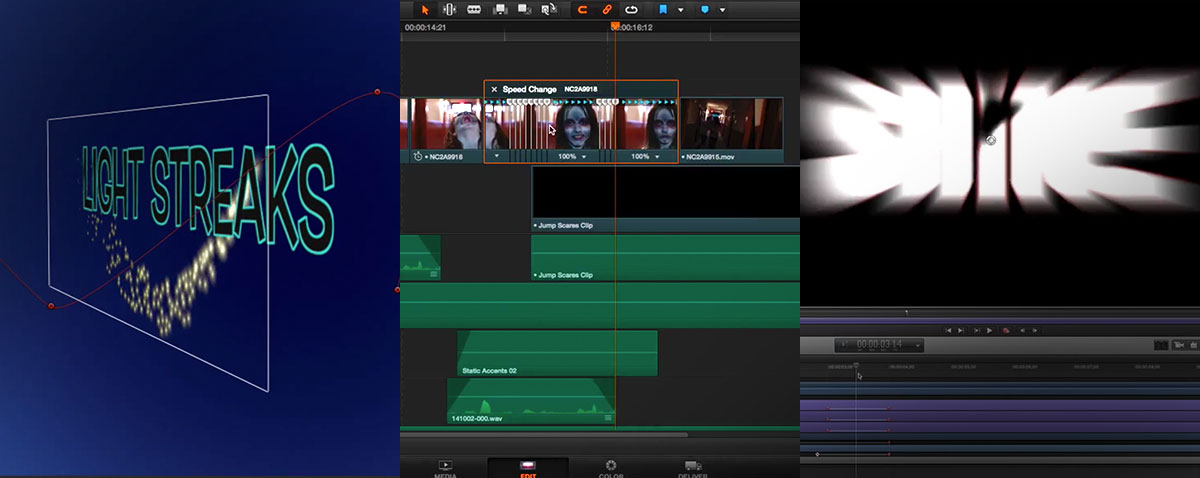The height and width of the screenshot is (478, 1200).
Task: Select the arrow selection tool
Action: (x=424, y=9)
